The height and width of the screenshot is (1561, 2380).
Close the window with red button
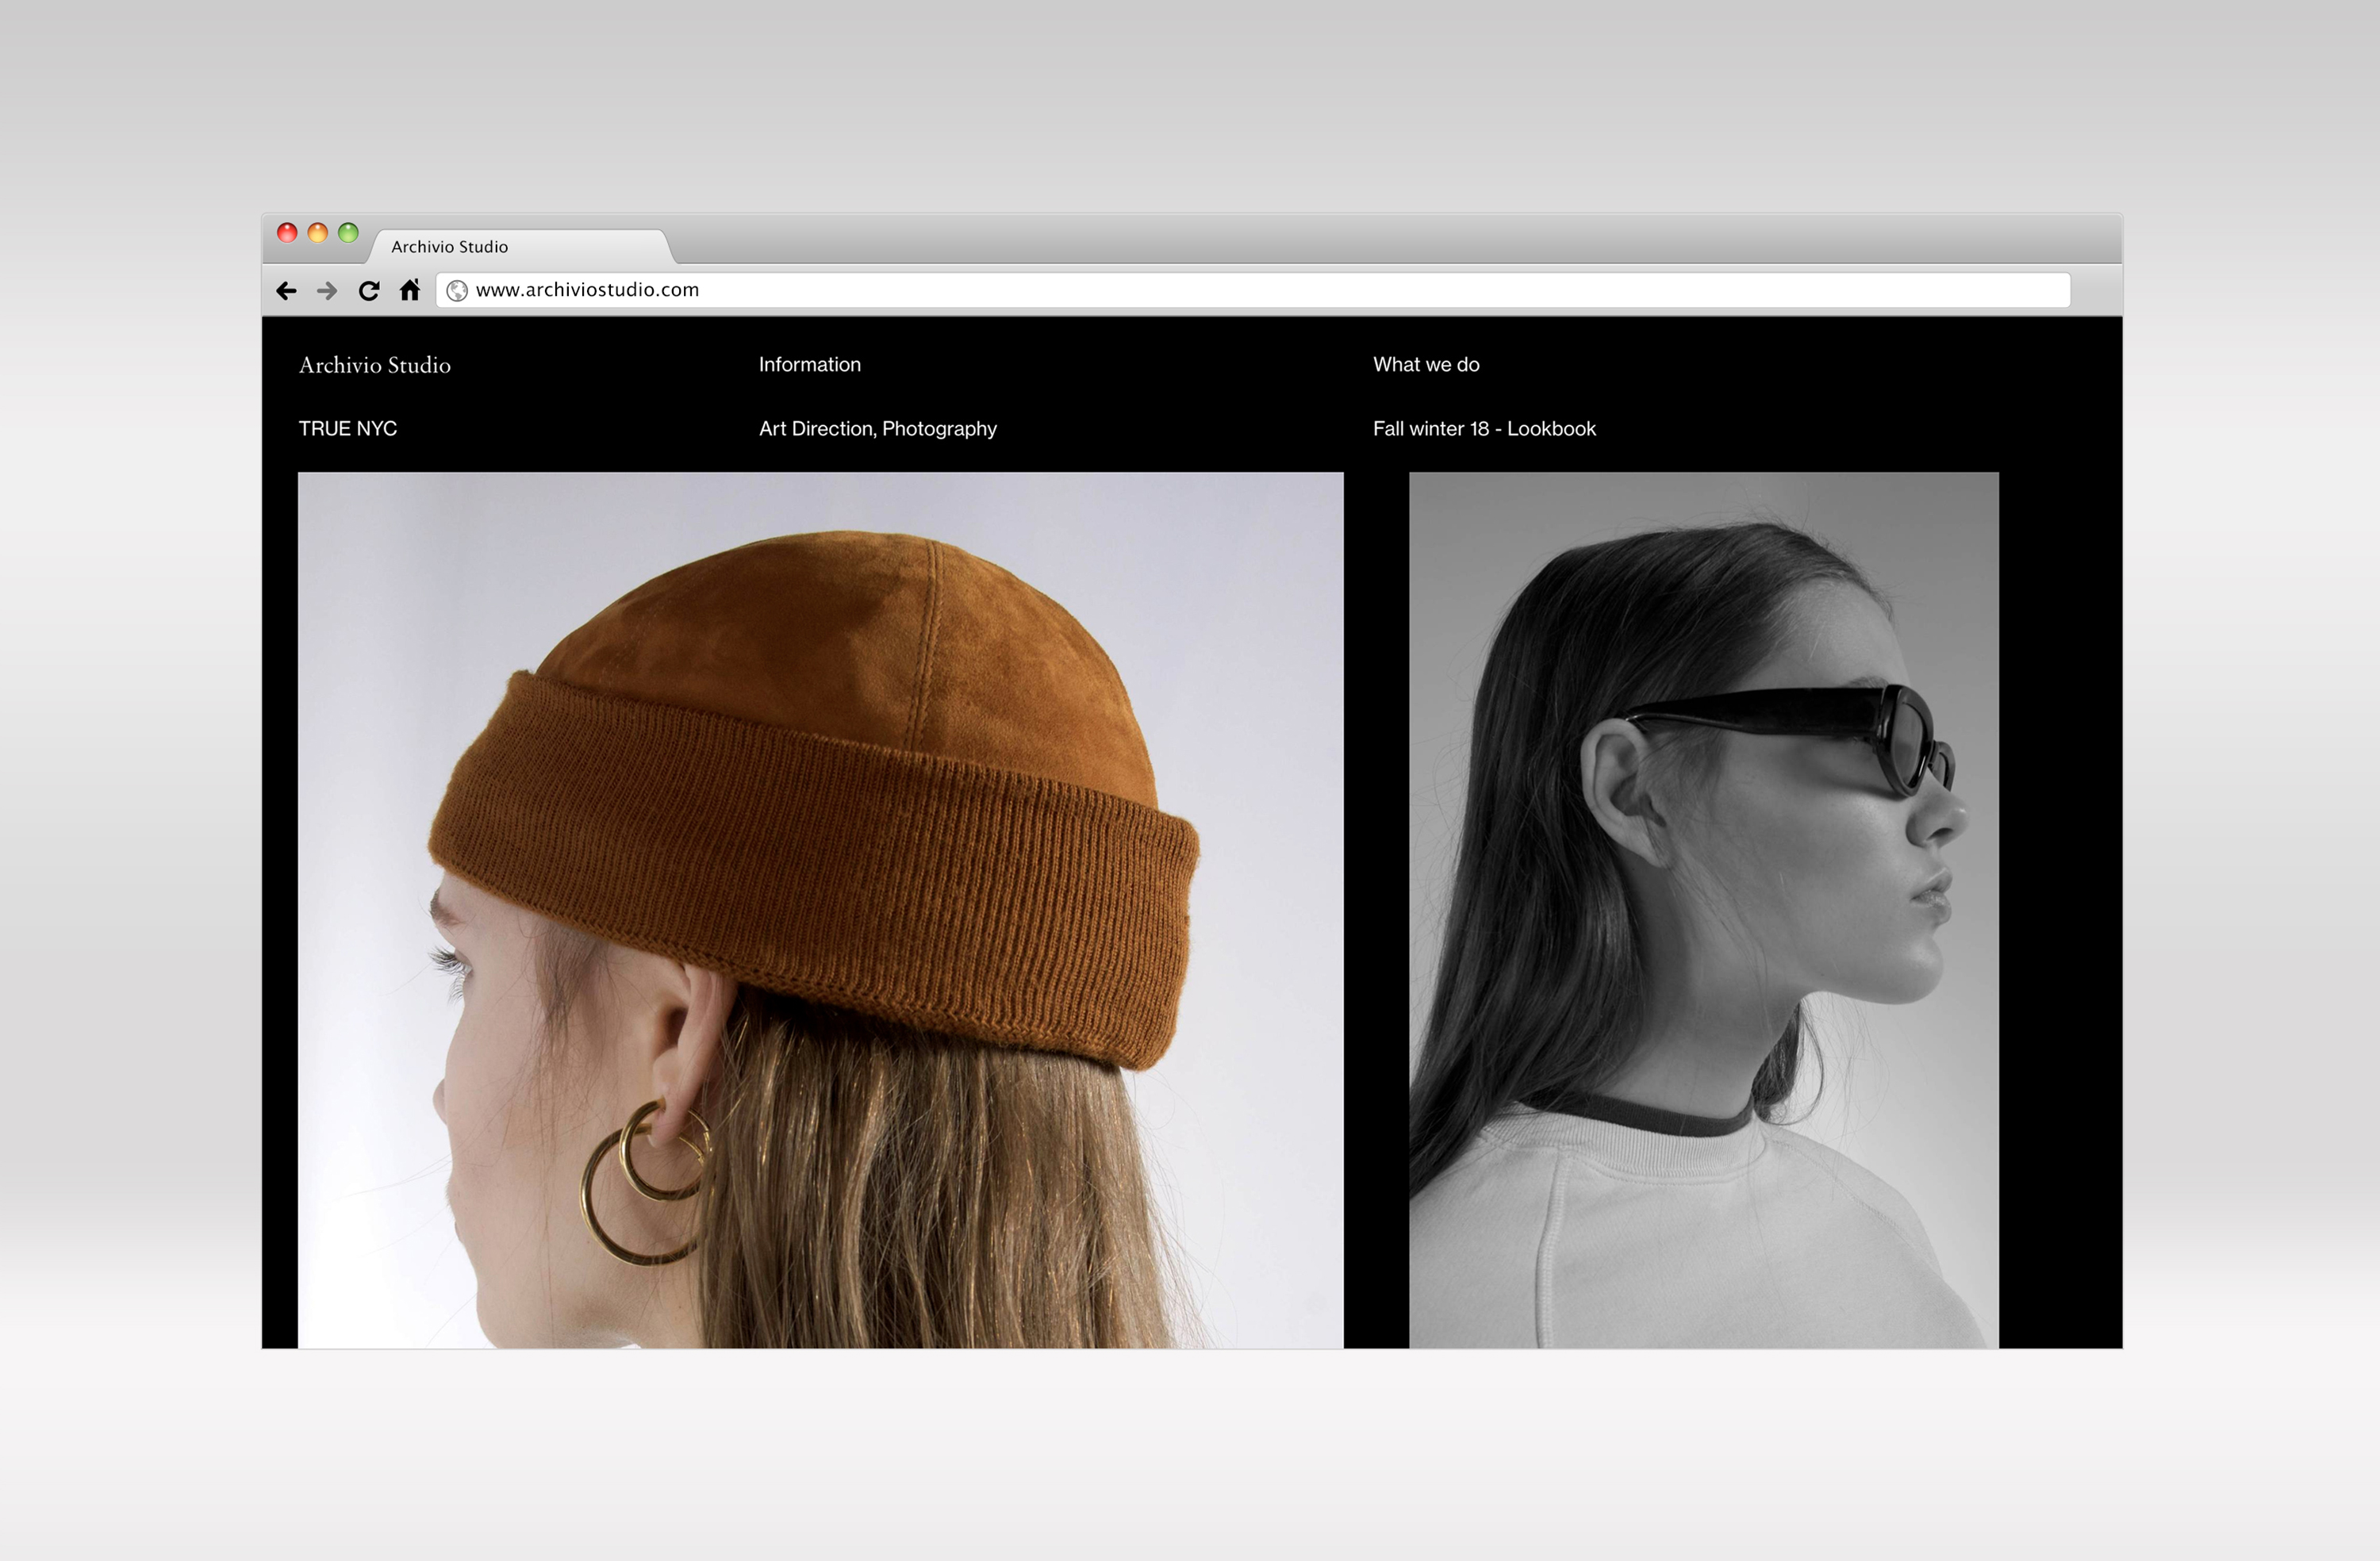[287, 233]
